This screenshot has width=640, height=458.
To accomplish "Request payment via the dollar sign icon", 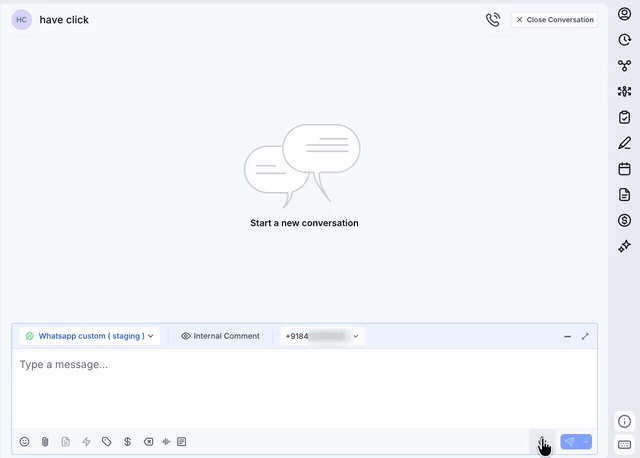I will (127, 442).
